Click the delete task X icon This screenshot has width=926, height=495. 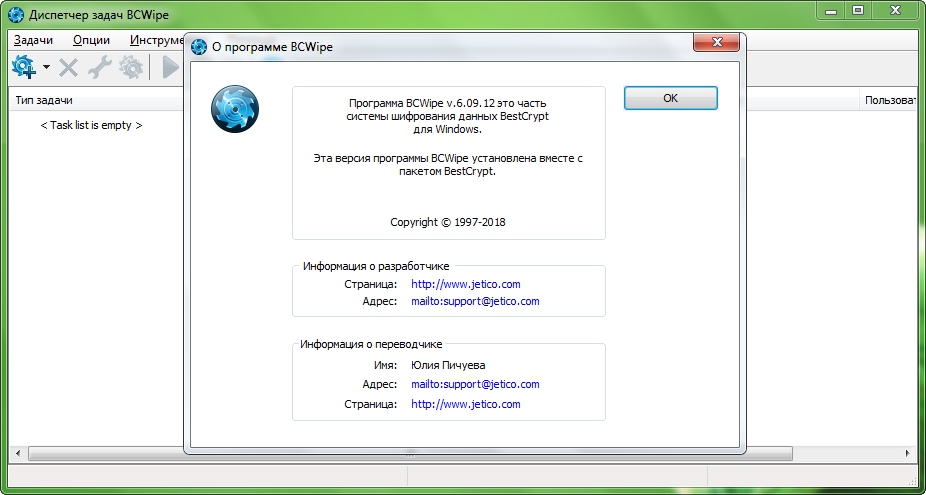69,67
